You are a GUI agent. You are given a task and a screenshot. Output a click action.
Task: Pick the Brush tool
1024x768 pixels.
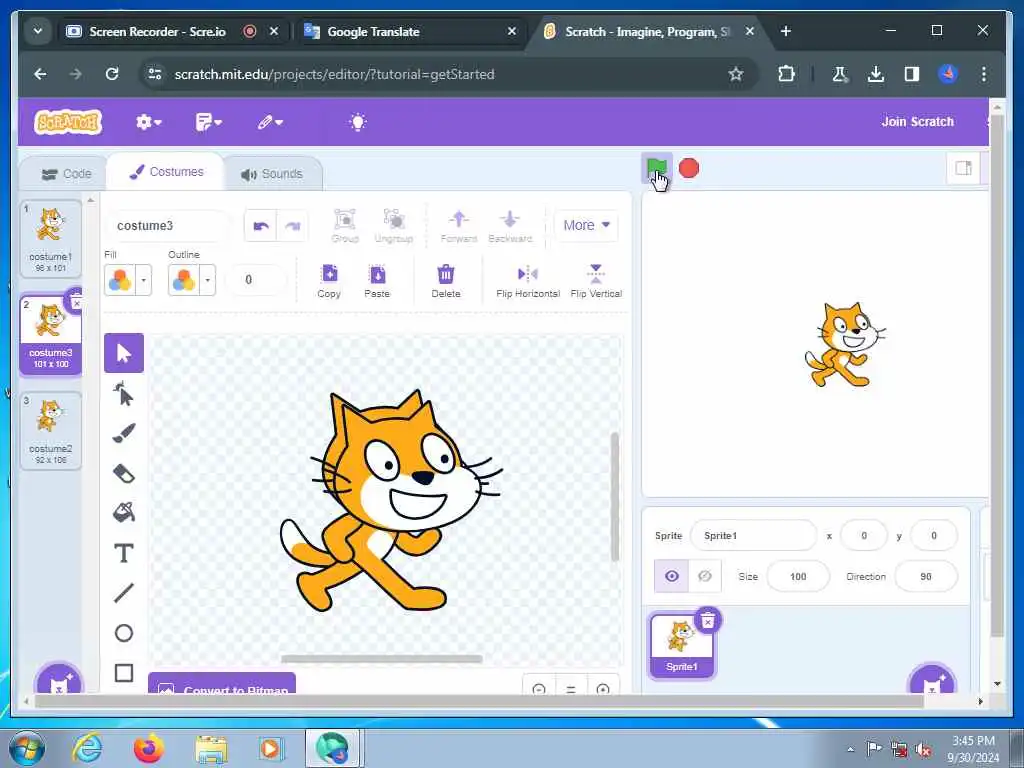pos(123,433)
